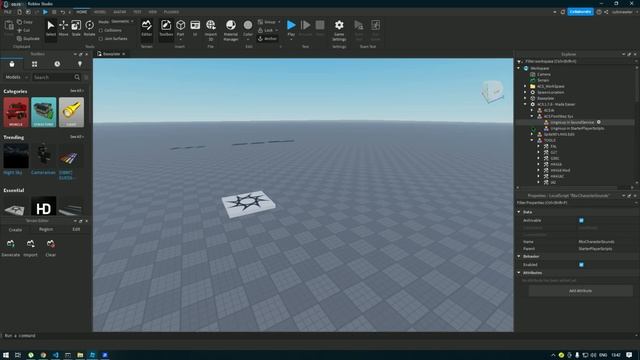
Task: Open the UI editor button
Action: (x=195, y=29)
